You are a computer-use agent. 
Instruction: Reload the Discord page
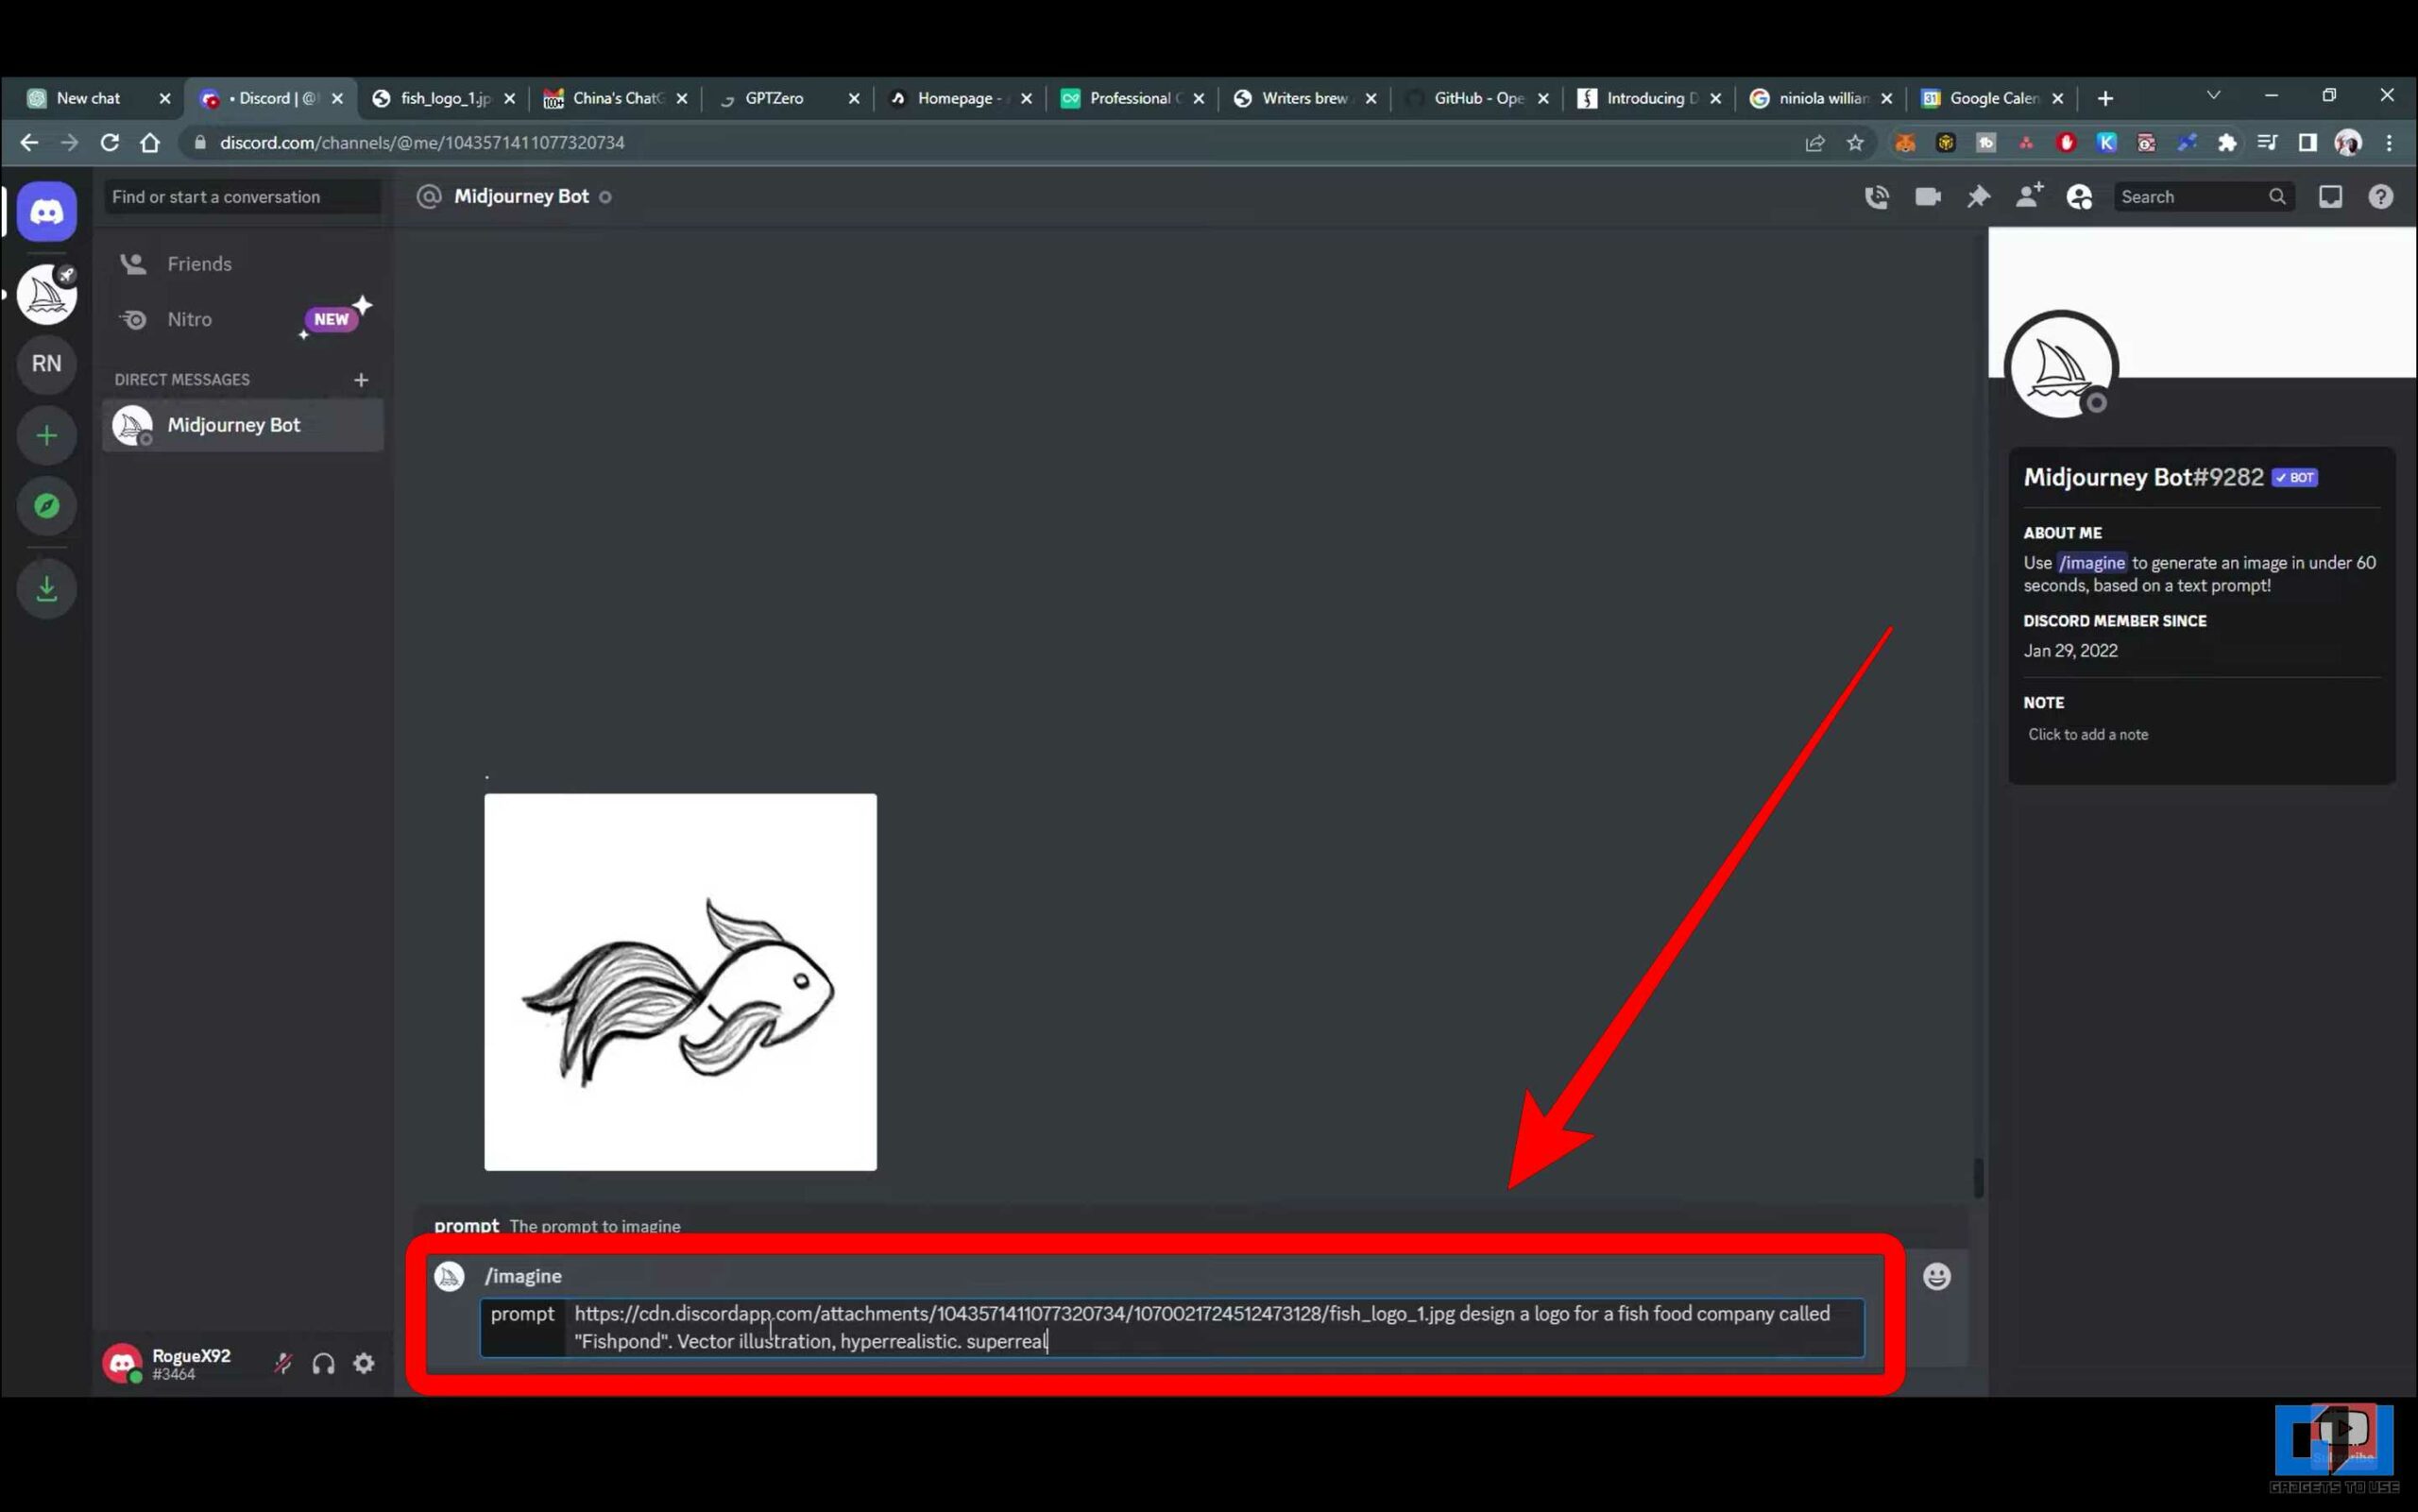(x=110, y=143)
